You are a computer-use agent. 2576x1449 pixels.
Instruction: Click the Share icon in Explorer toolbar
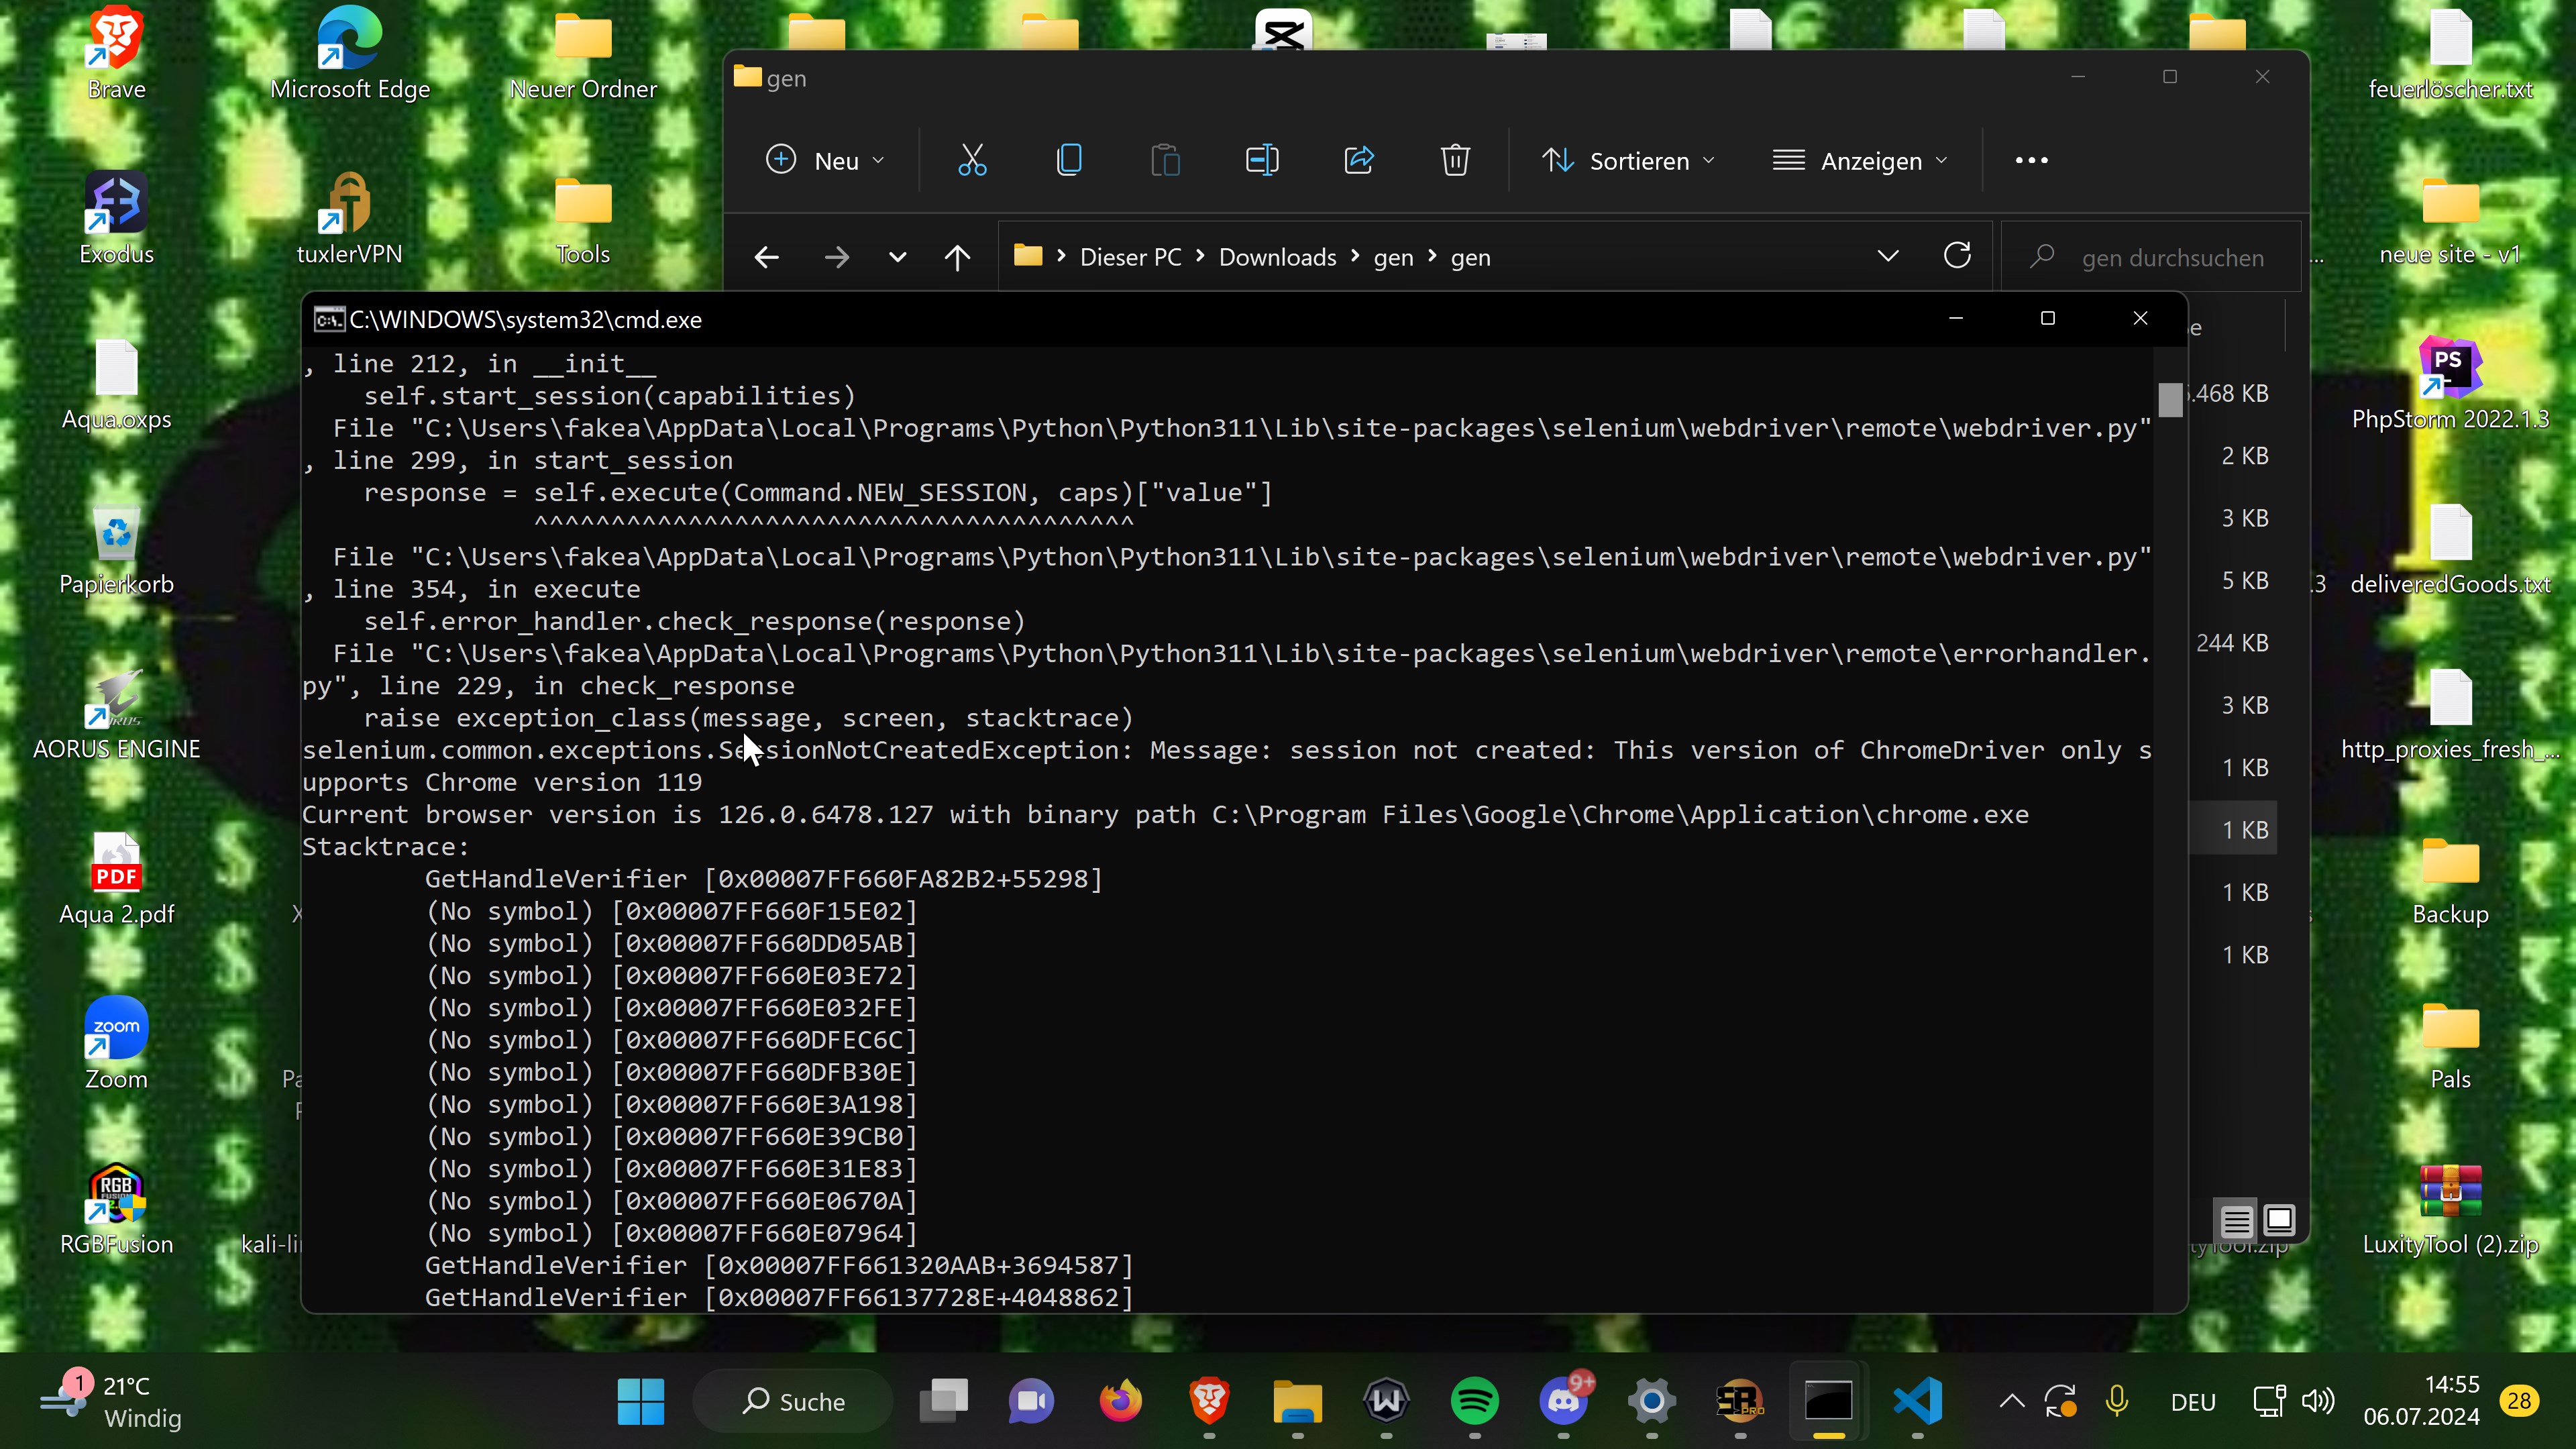pos(1359,160)
